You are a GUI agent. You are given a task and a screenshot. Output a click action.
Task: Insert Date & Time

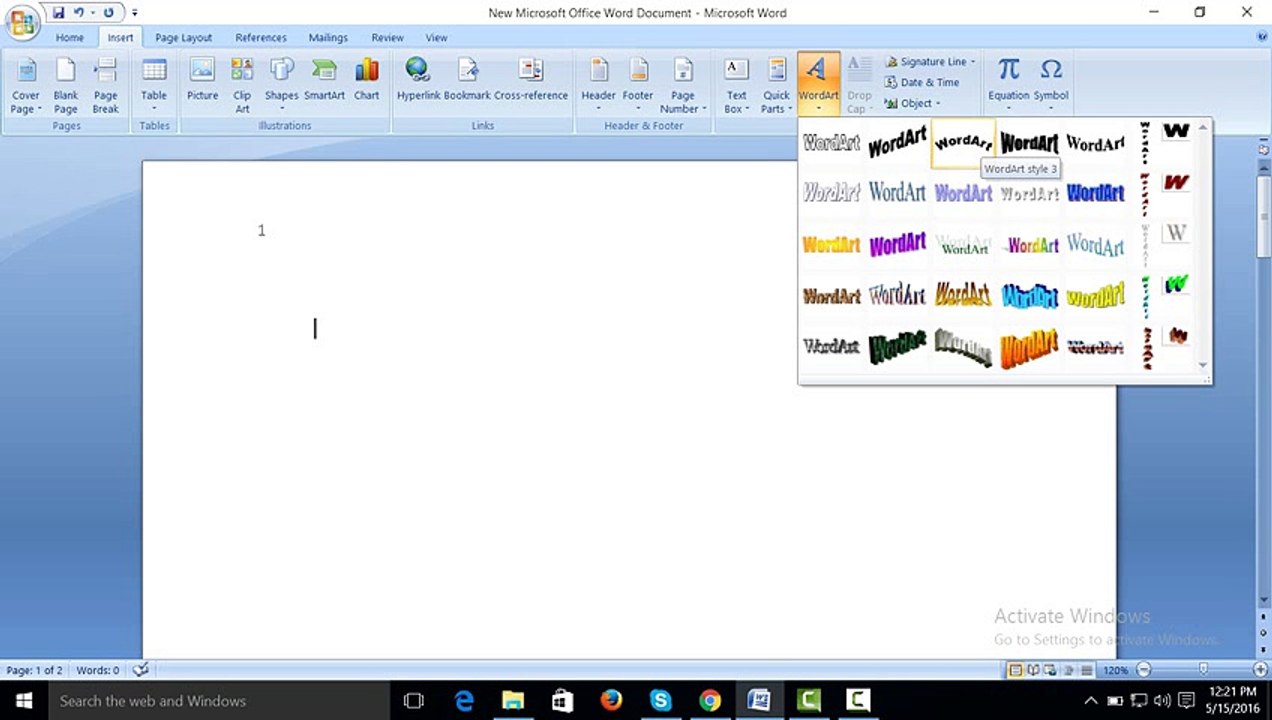pyautogui.click(x=921, y=82)
